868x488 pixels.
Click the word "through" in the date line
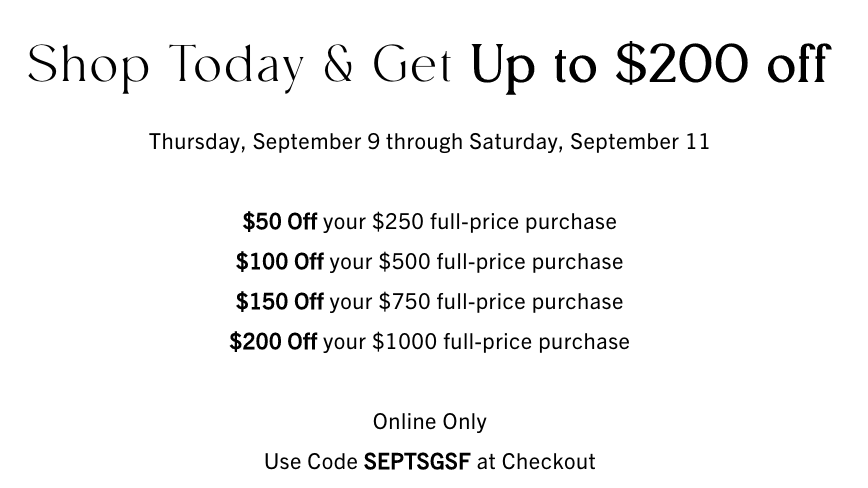[x=425, y=142]
